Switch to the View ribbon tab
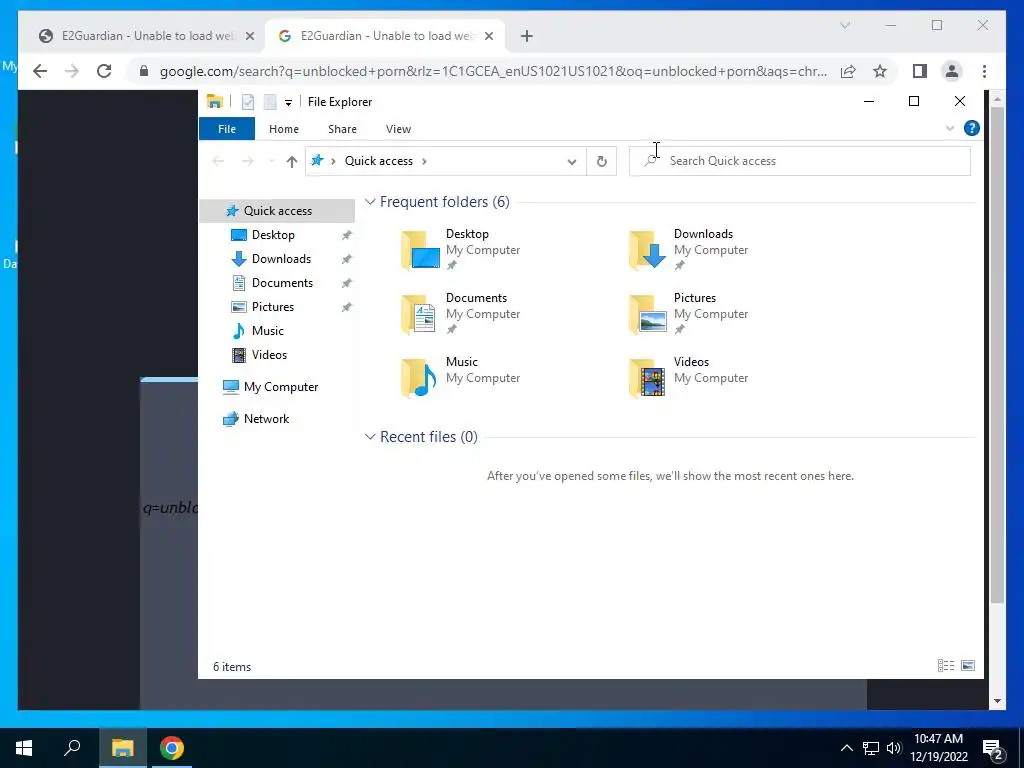 pyautogui.click(x=398, y=129)
